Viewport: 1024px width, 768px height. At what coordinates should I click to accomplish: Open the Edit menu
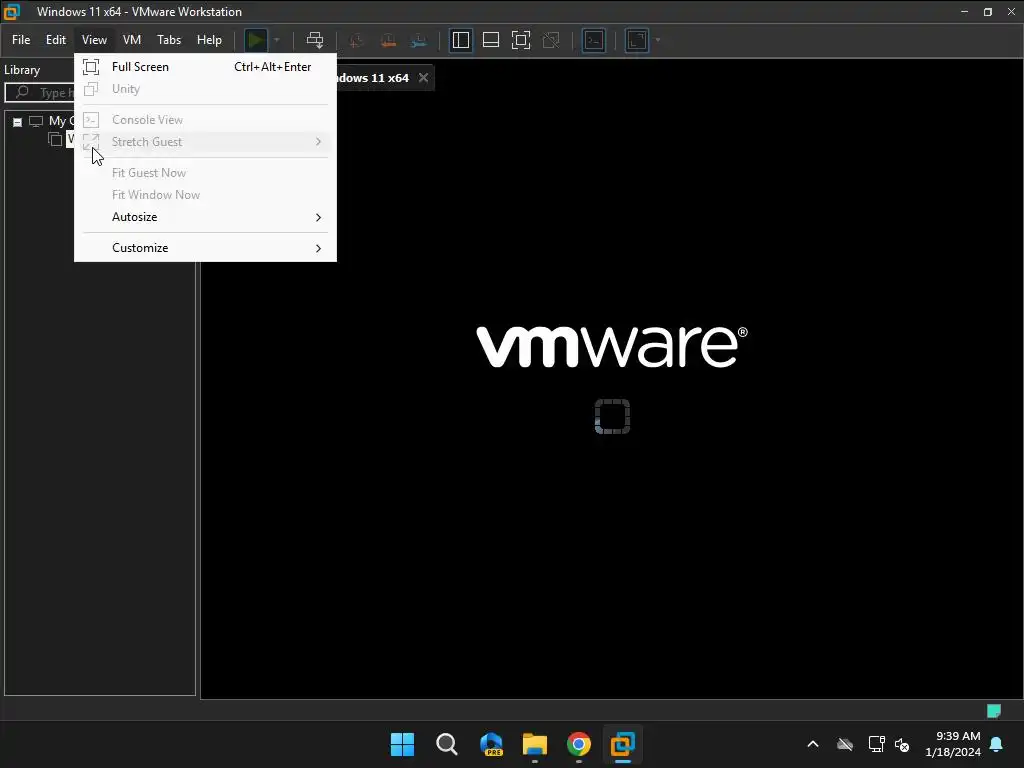click(56, 40)
